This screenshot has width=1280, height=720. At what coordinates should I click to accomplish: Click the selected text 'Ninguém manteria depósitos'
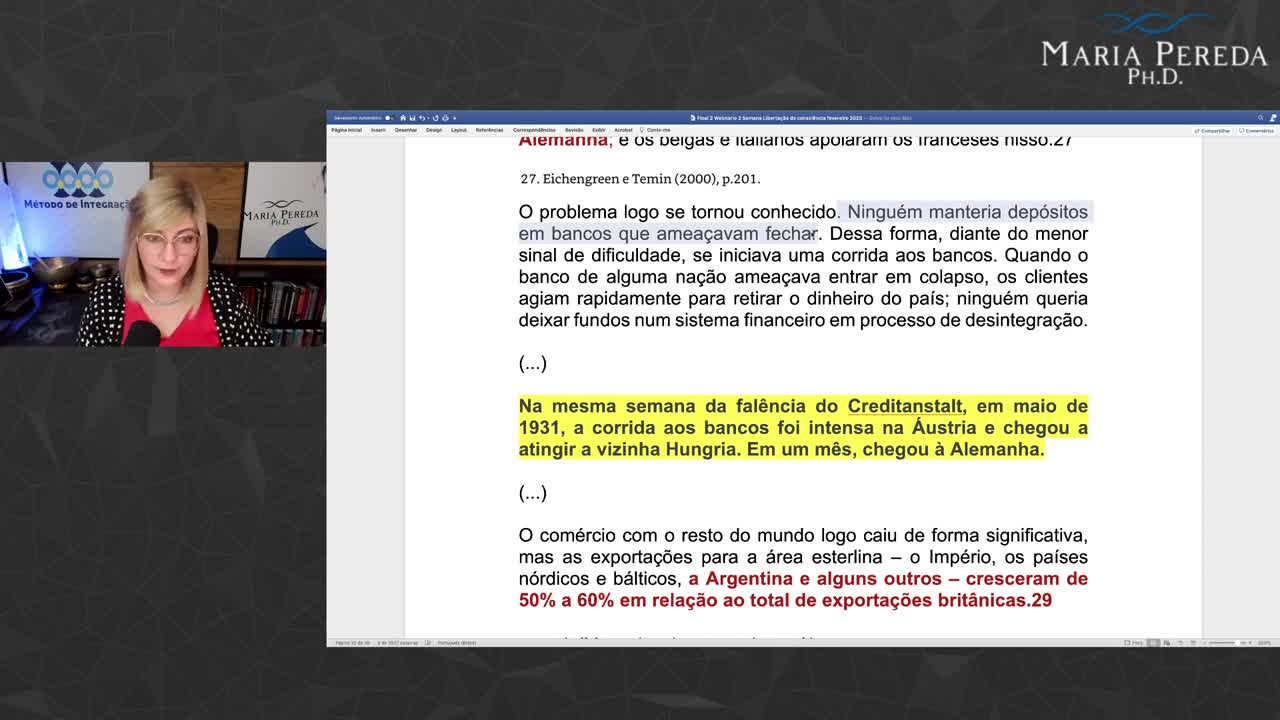click(967, 212)
